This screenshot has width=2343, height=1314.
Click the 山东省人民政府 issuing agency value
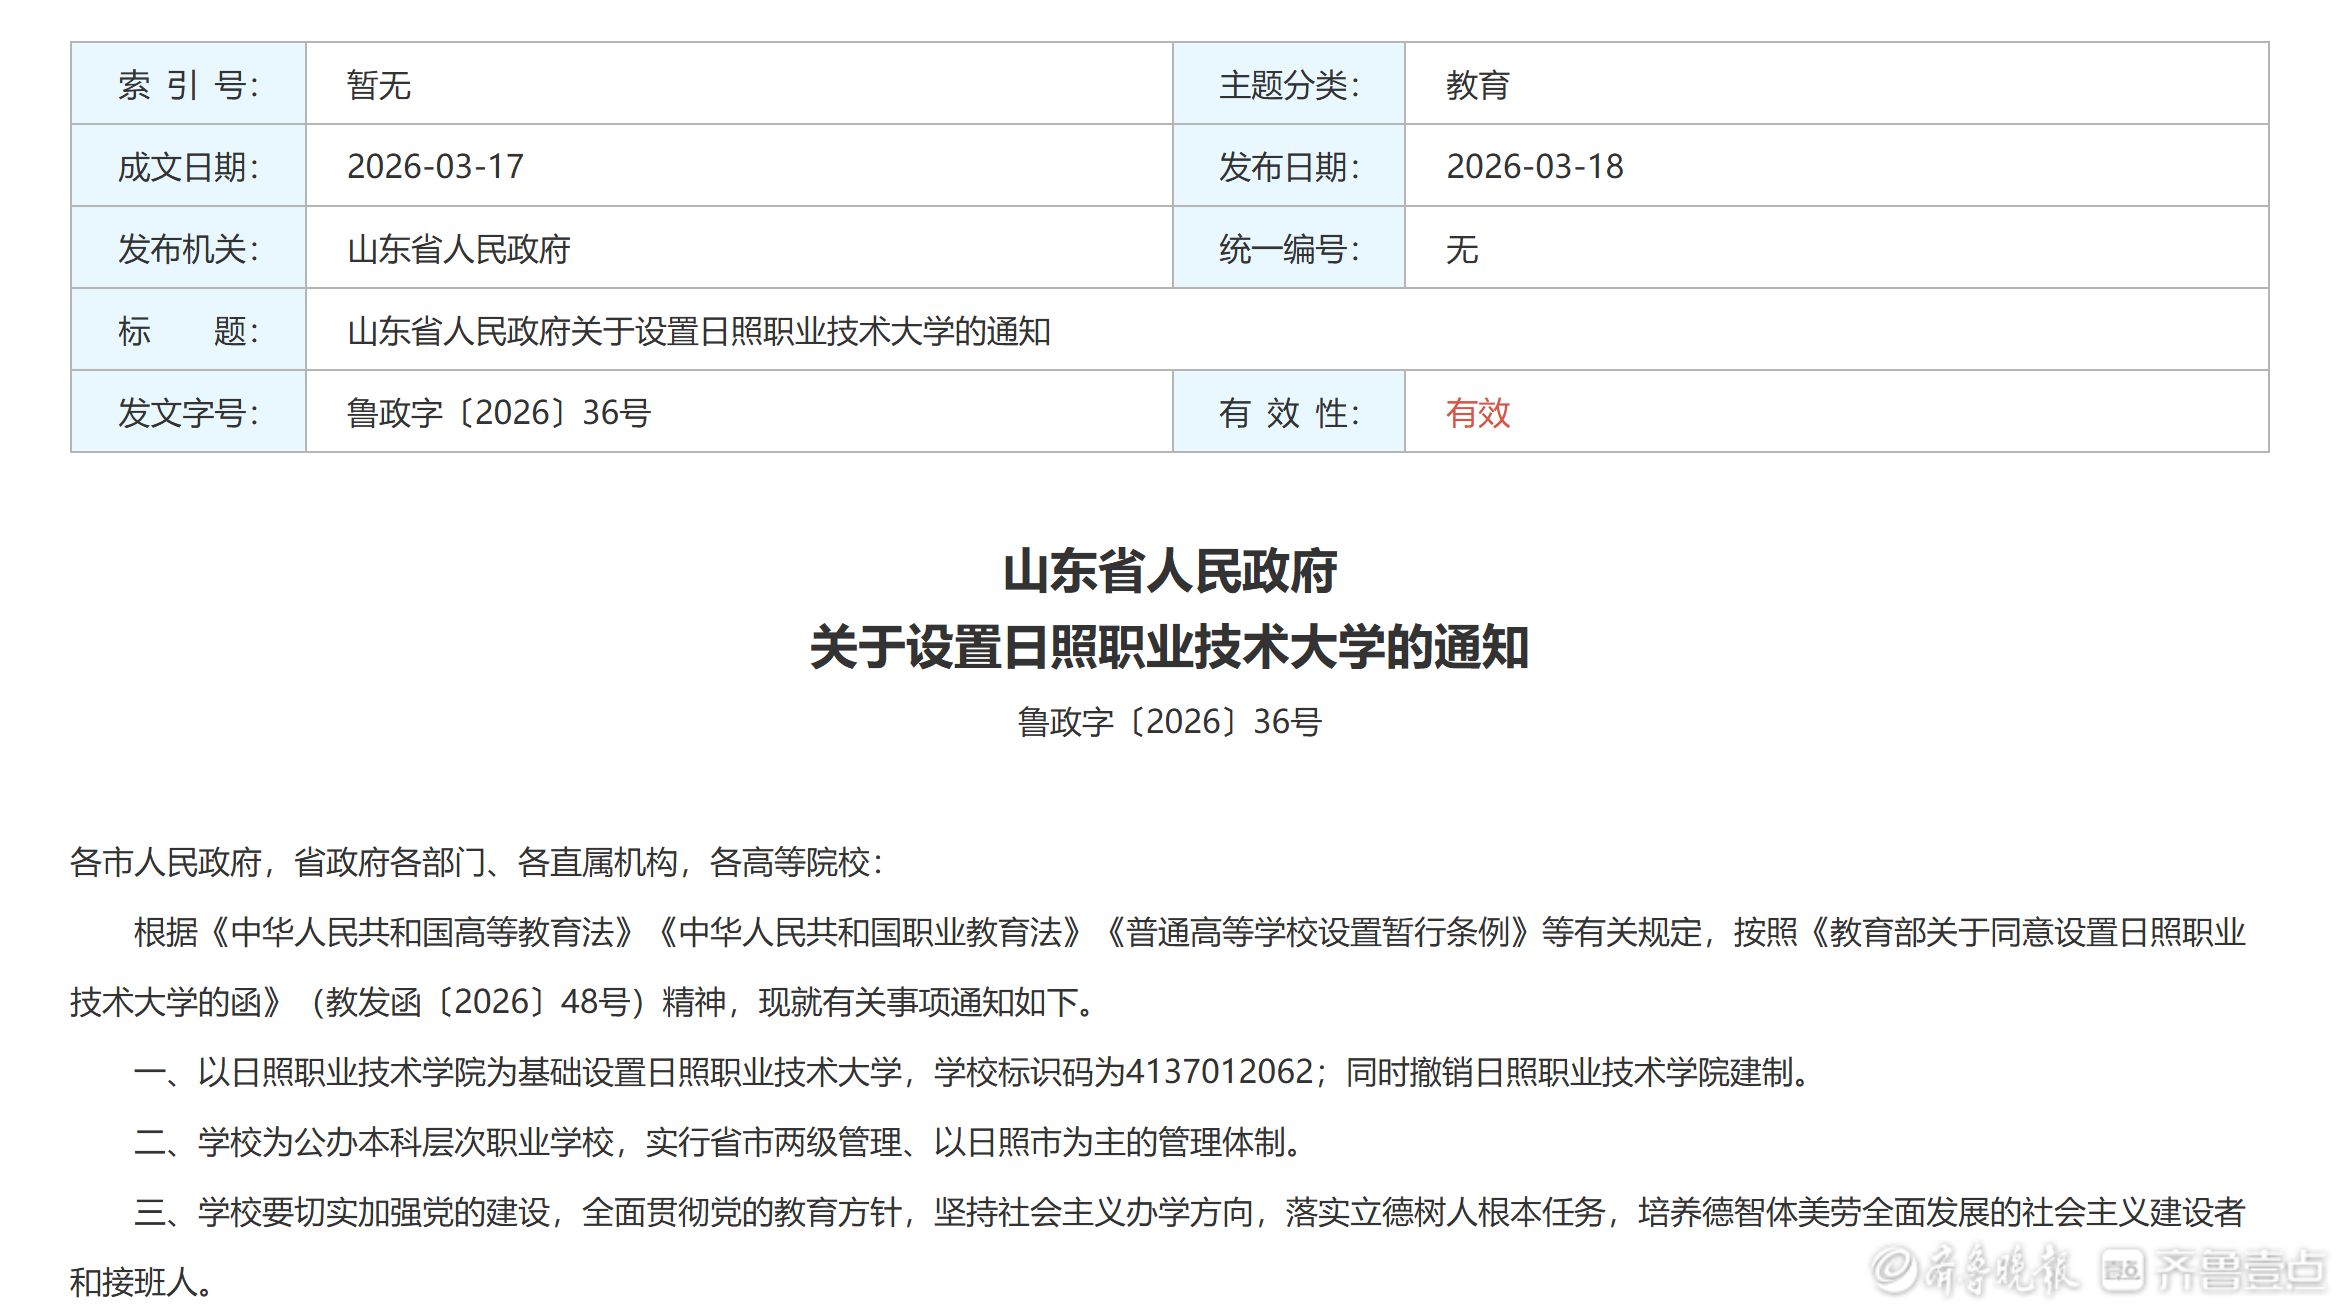click(458, 249)
